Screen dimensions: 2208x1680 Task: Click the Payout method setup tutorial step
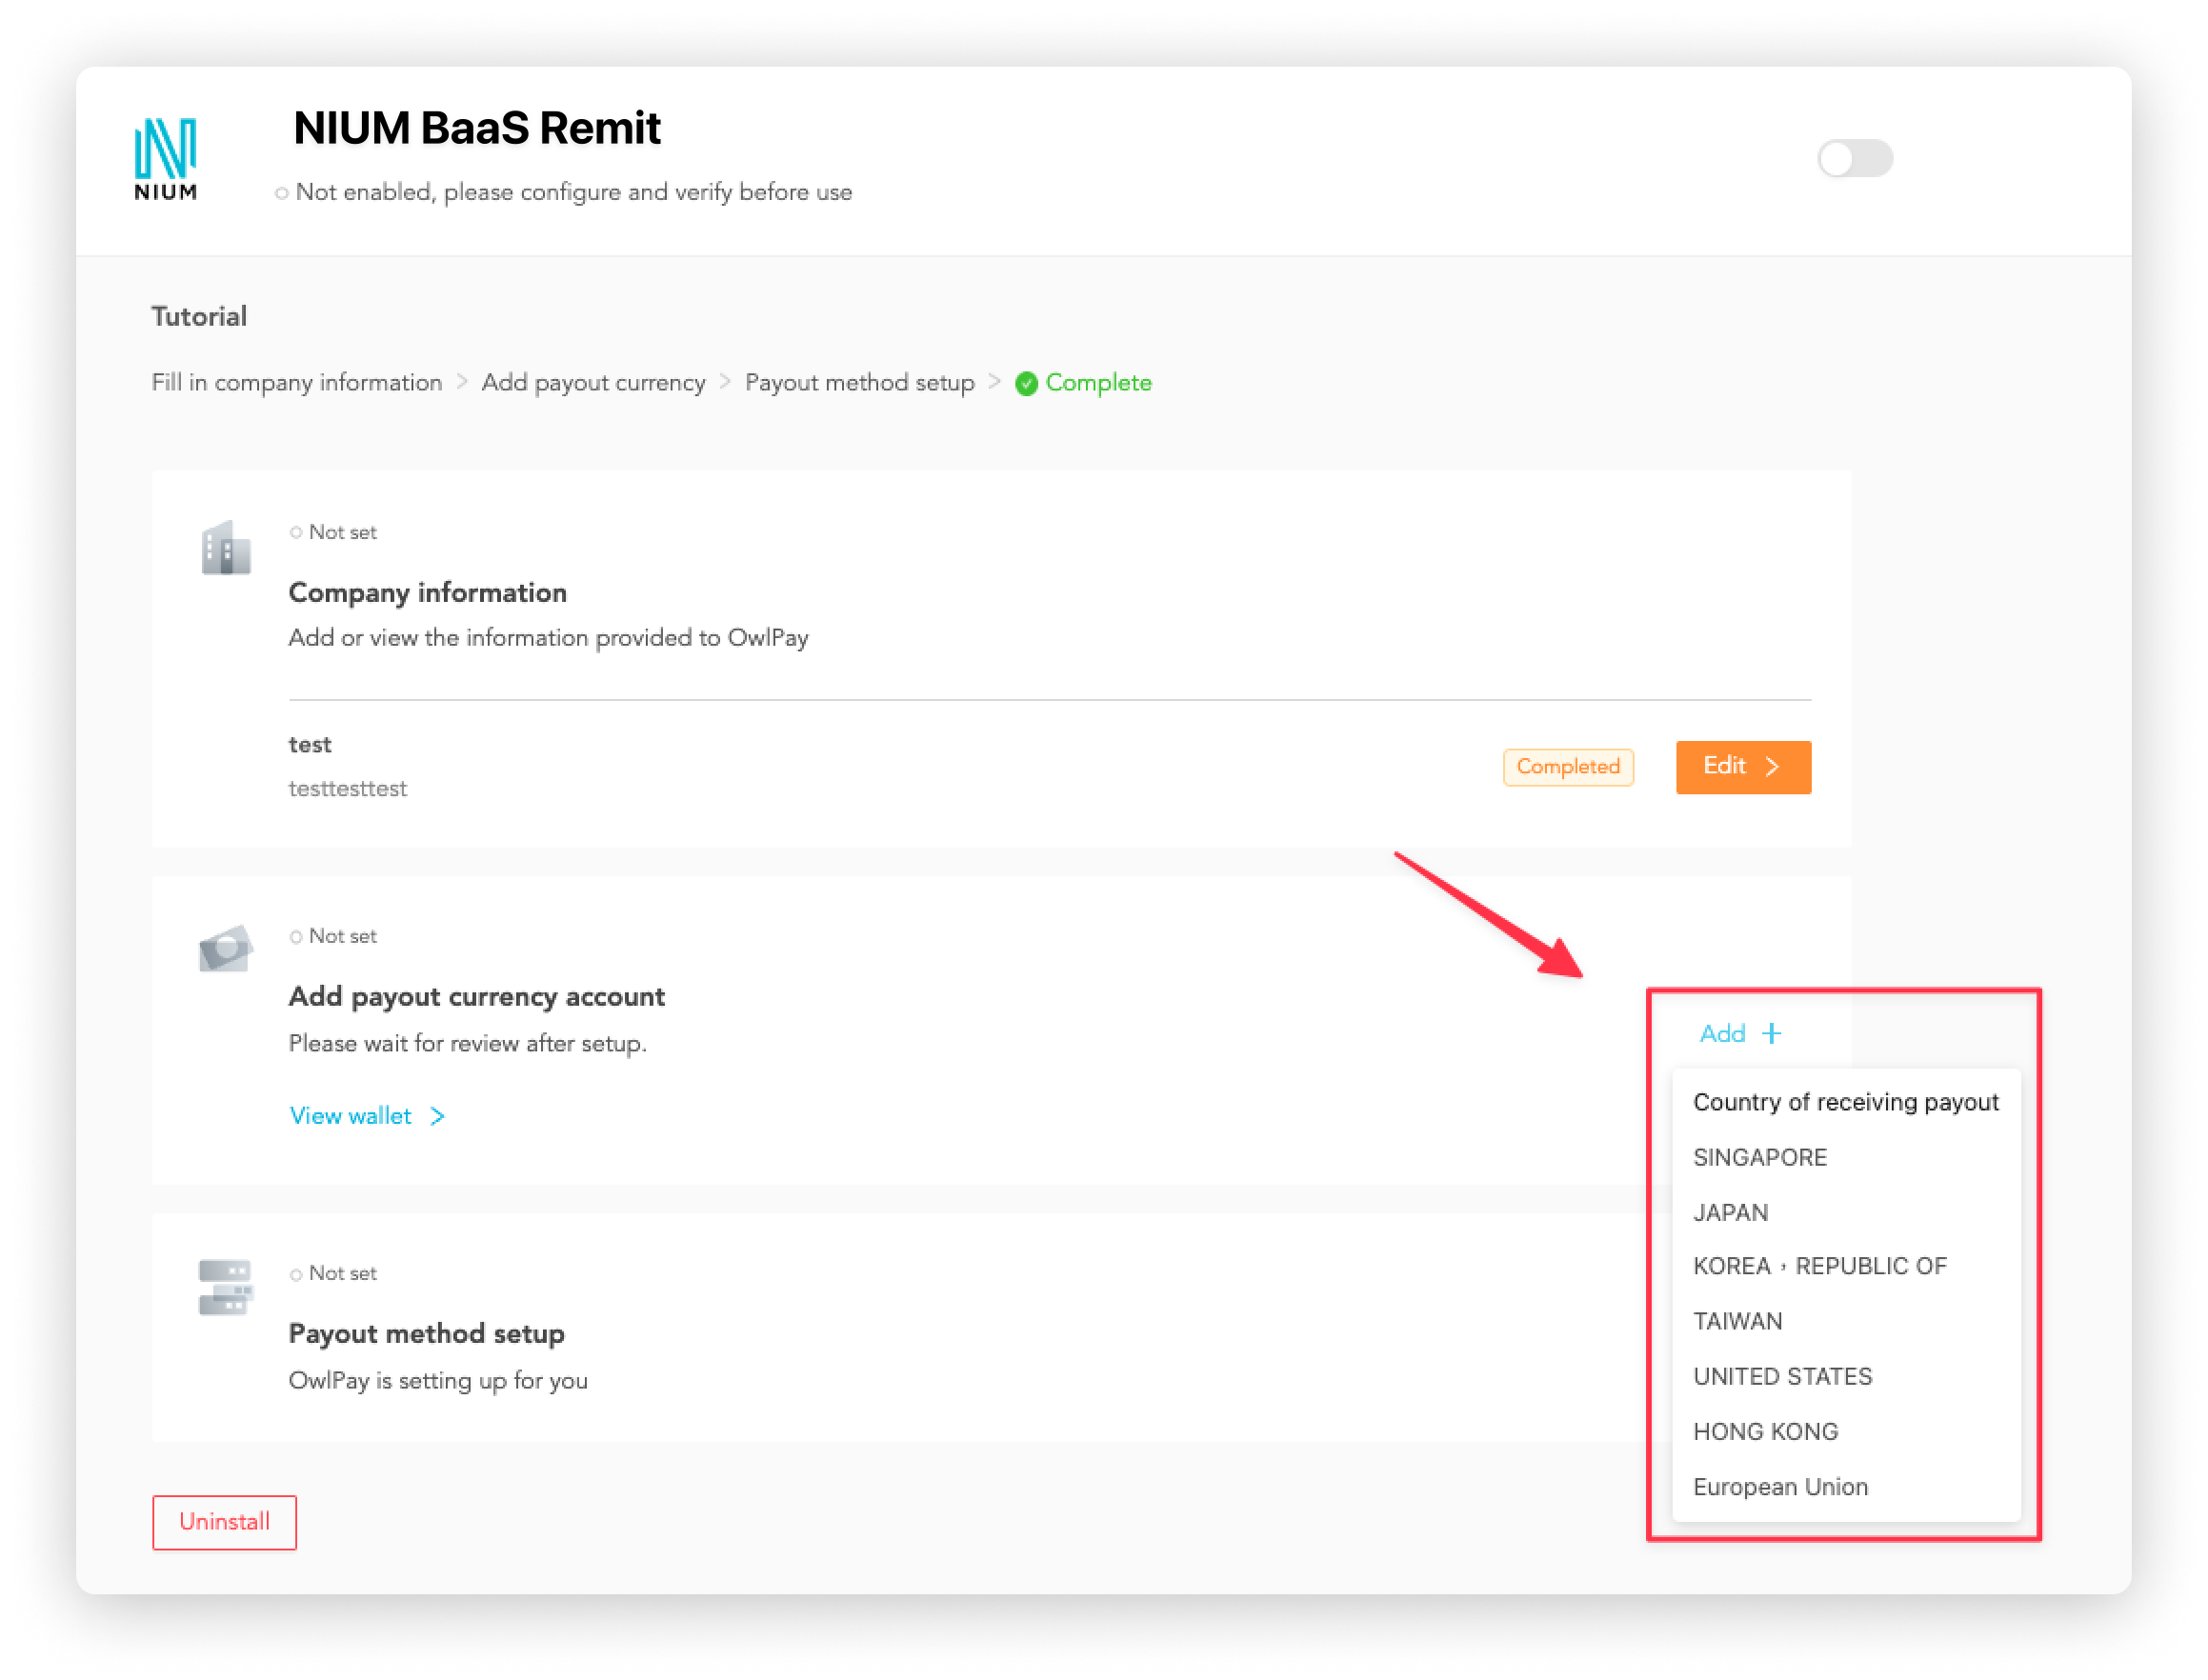859,383
